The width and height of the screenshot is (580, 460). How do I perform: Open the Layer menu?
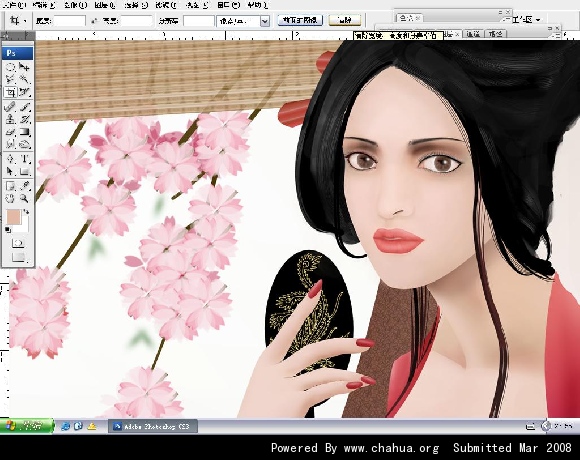tap(105, 5)
